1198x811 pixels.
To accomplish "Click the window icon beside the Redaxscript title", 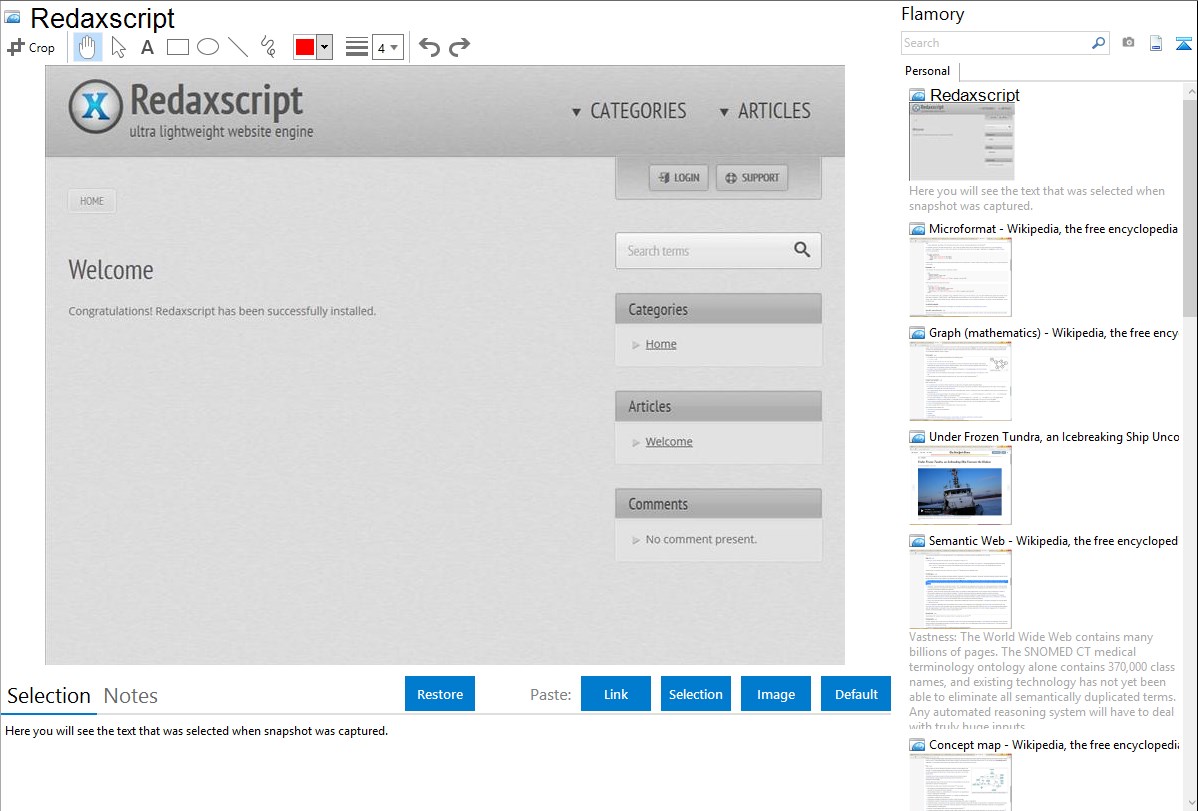I will click(12, 17).
